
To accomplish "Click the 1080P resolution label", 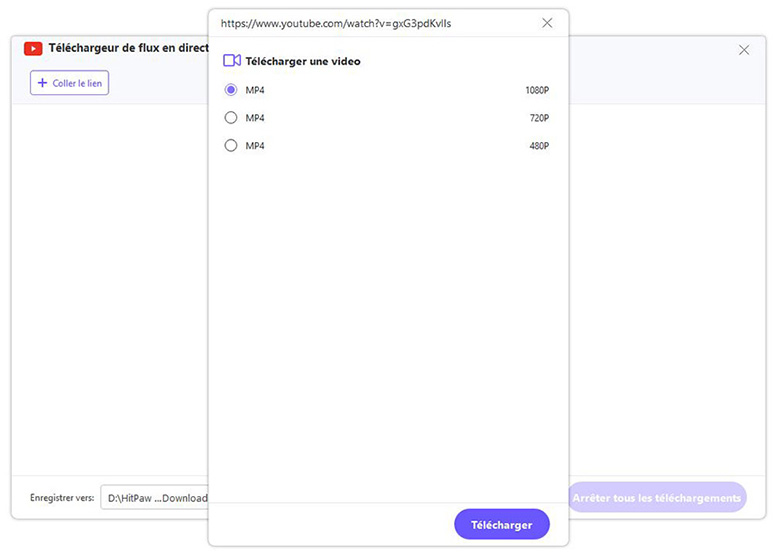I will click(537, 90).
